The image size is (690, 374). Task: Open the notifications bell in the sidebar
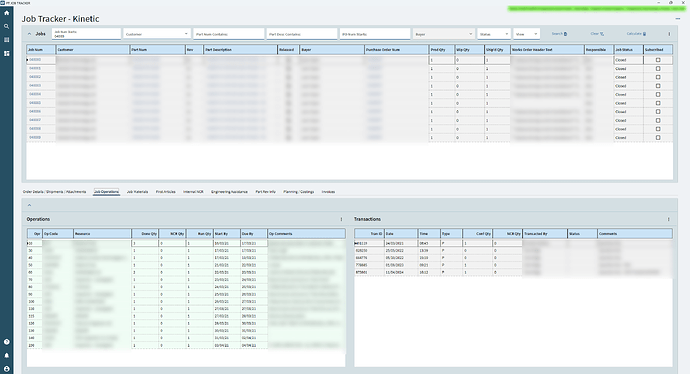[6, 355]
